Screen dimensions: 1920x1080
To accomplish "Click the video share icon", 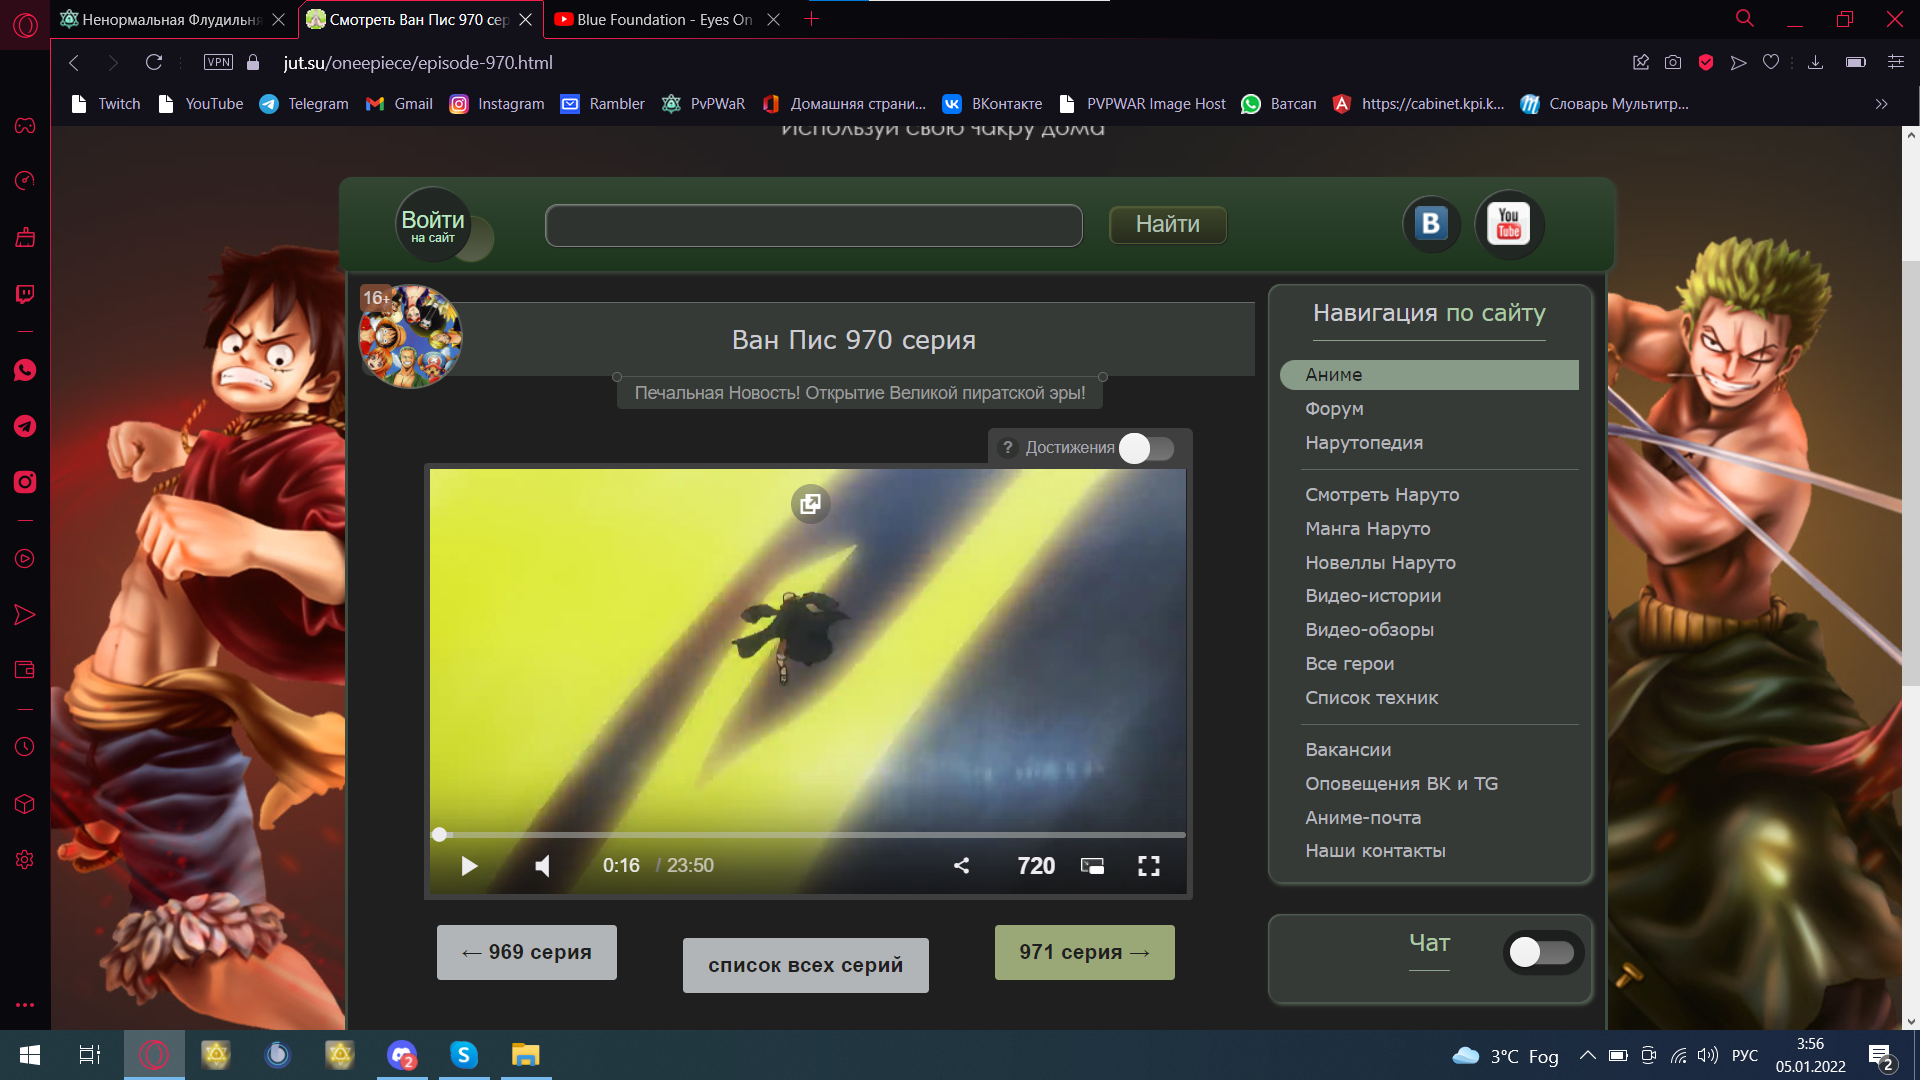I will [x=961, y=866].
